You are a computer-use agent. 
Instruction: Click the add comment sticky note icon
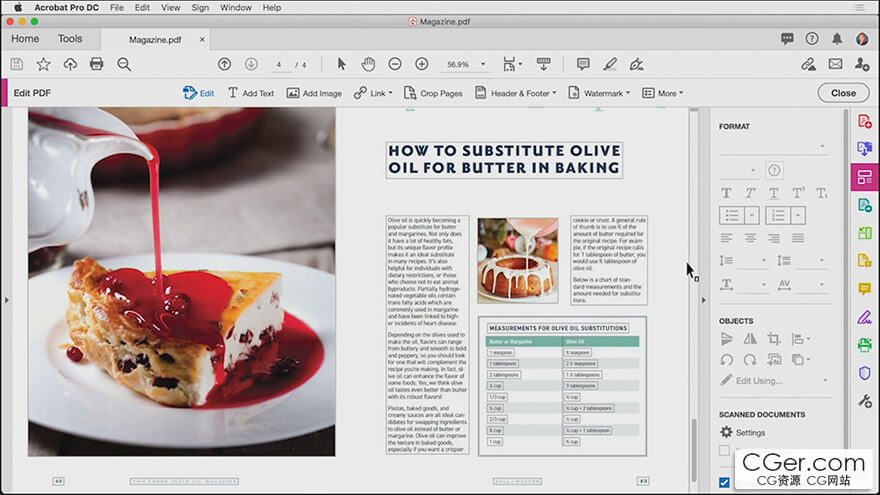583,64
